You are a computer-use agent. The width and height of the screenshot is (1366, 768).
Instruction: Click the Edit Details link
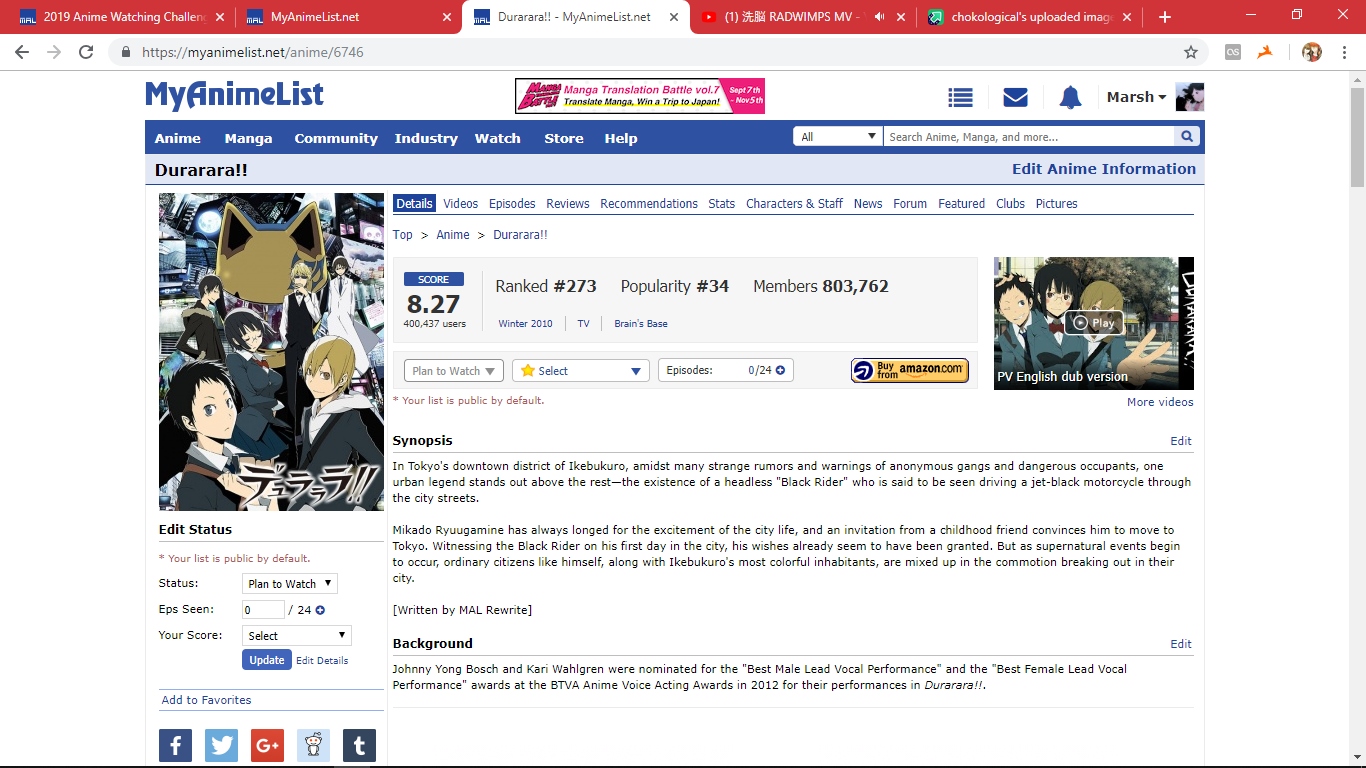(322, 661)
